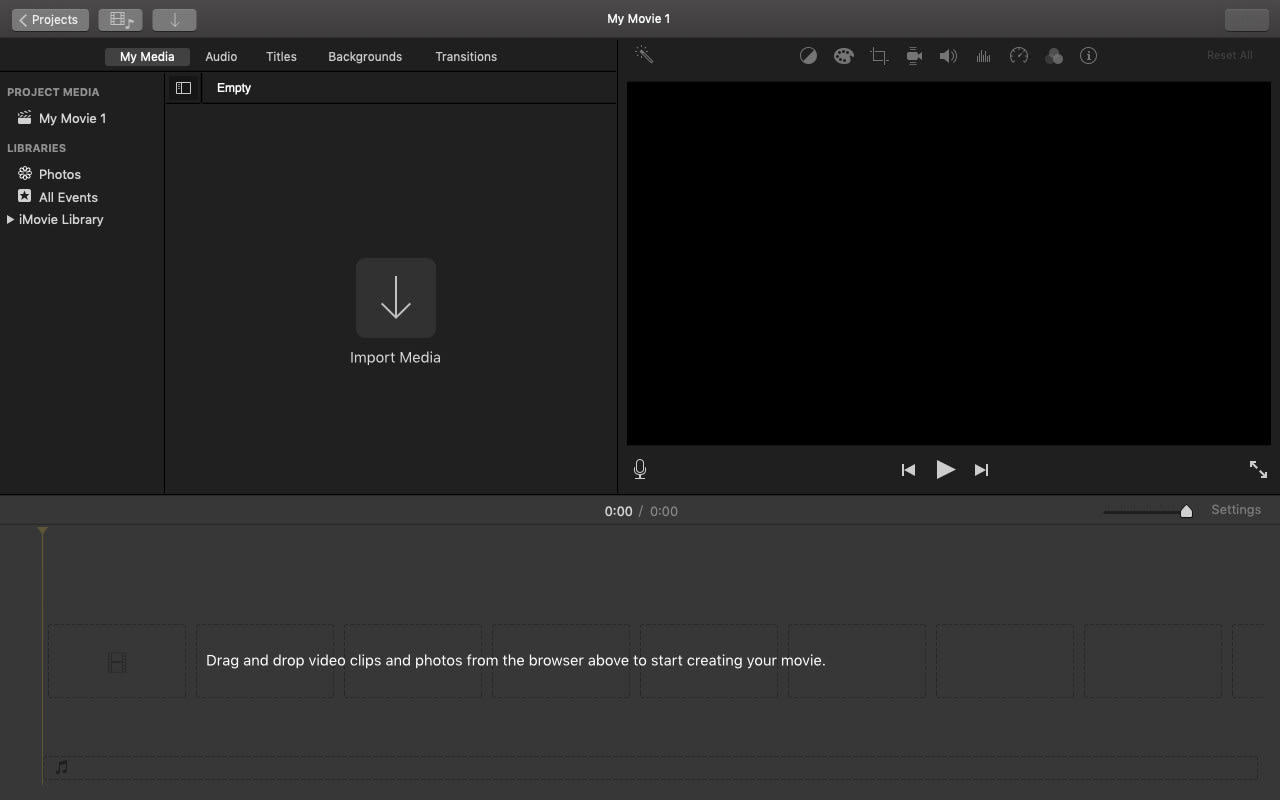Open the Transitions tab
The width and height of the screenshot is (1280, 800).
click(466, 57)
